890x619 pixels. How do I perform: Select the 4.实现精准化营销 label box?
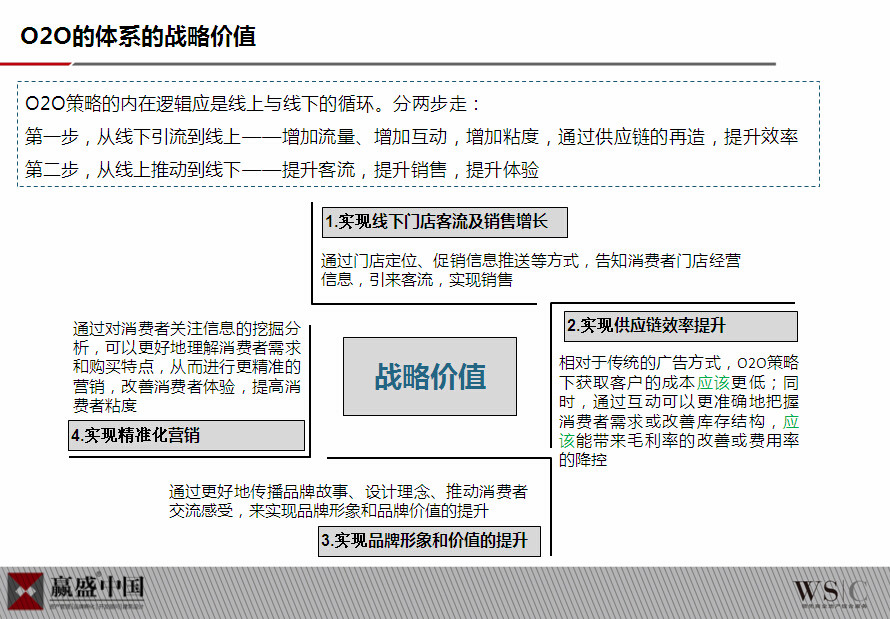(x=186, y=435)
